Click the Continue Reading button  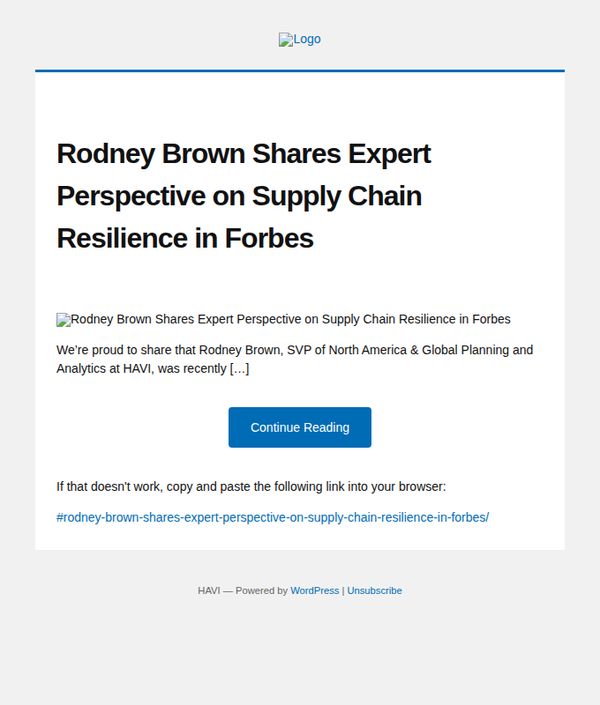300,428
